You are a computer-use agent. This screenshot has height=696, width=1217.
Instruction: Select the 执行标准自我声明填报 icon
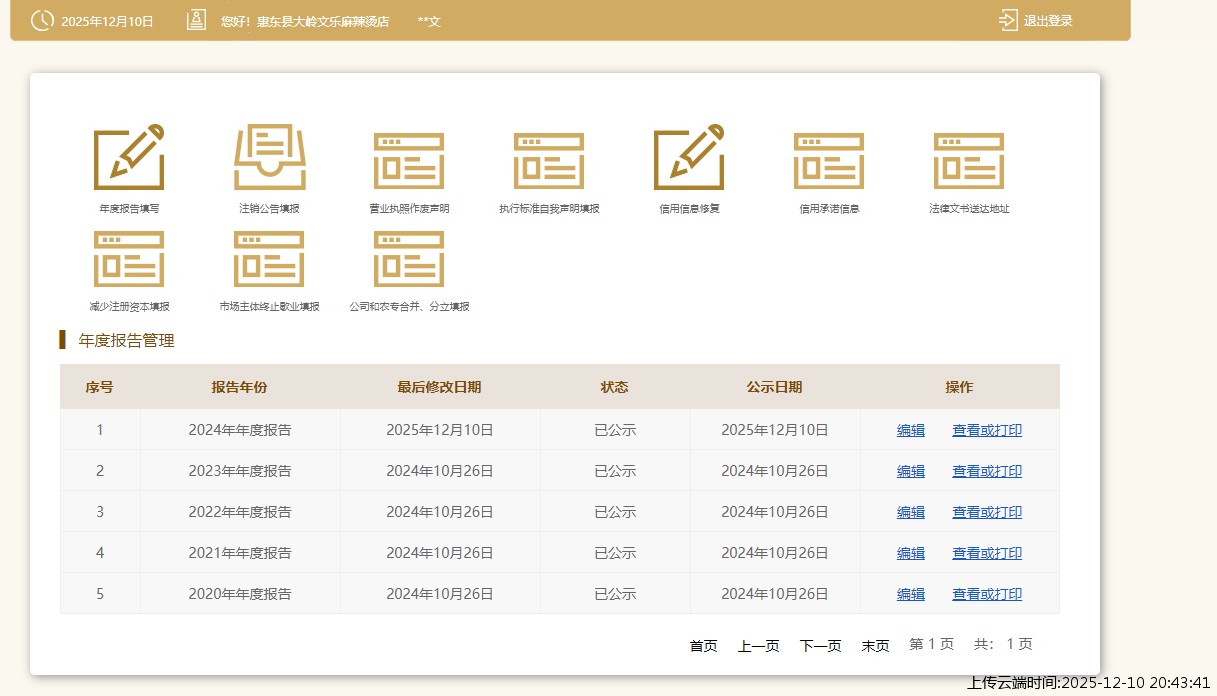549,160
